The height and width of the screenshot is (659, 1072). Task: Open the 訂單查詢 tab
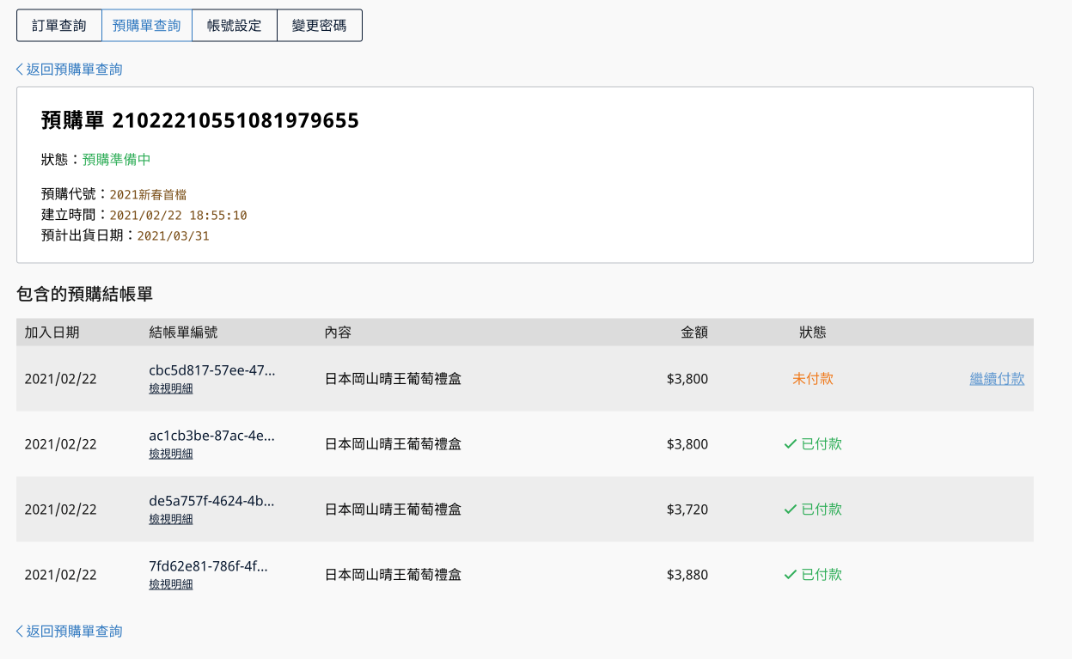tap(59, 26)
